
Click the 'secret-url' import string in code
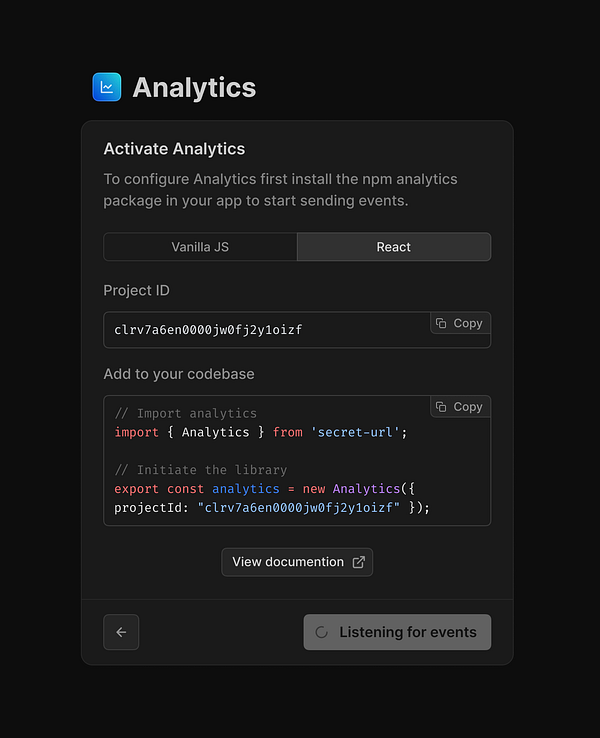pyautogui.click(x=358, y=432)
